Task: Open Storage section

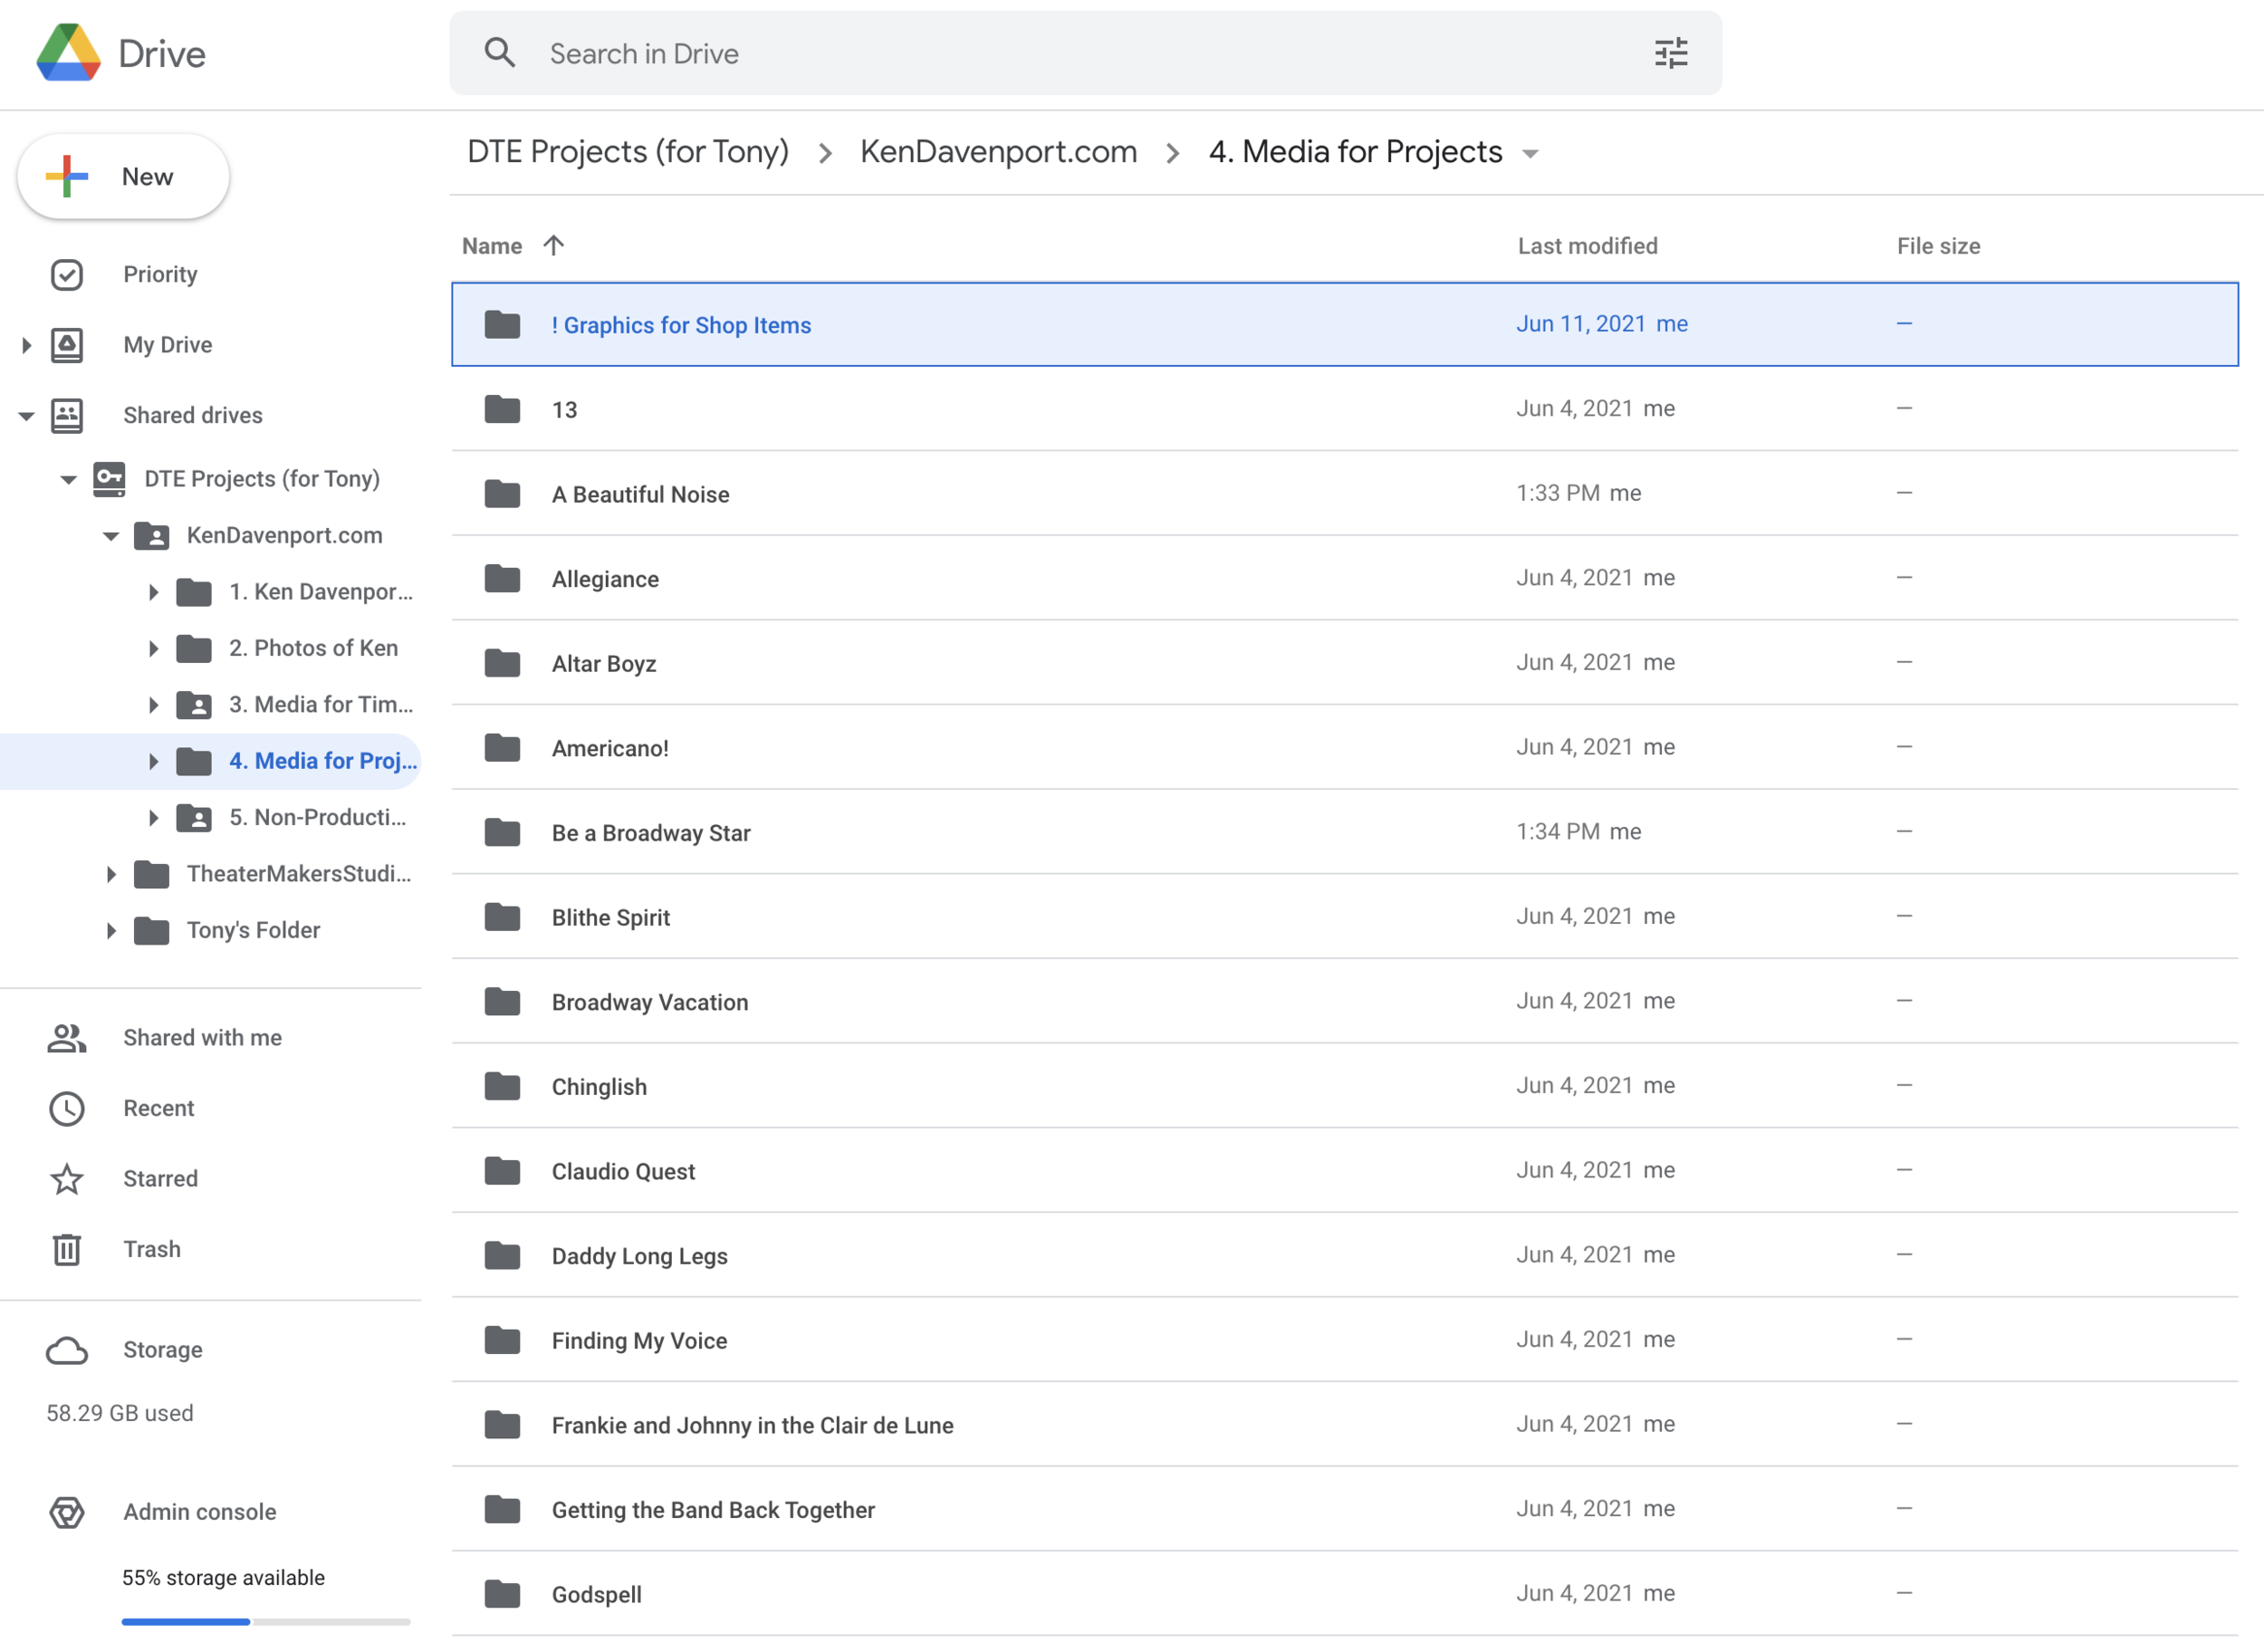Action: 162,1350
